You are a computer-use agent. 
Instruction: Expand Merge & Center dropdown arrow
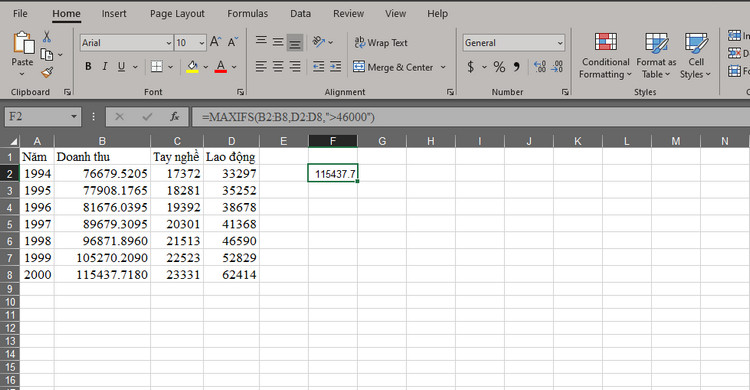[x=443, y=67]
